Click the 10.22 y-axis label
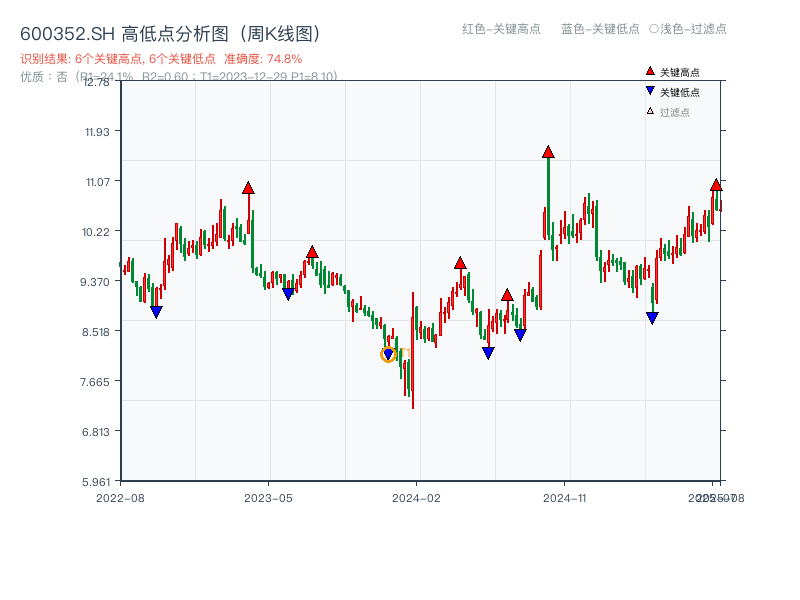Viewport: 800px width, 600px height. [96, 232]
